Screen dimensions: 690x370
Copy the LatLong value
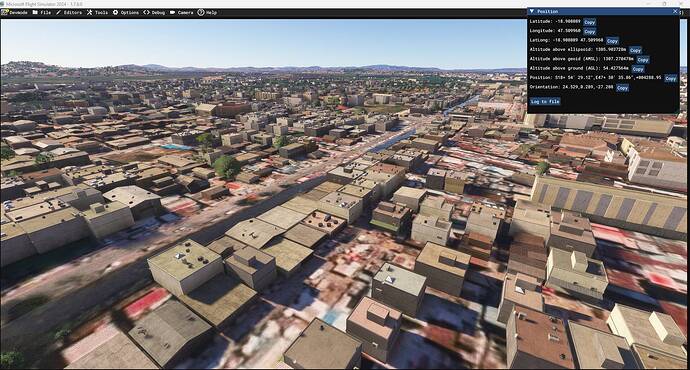coord(612,41)
